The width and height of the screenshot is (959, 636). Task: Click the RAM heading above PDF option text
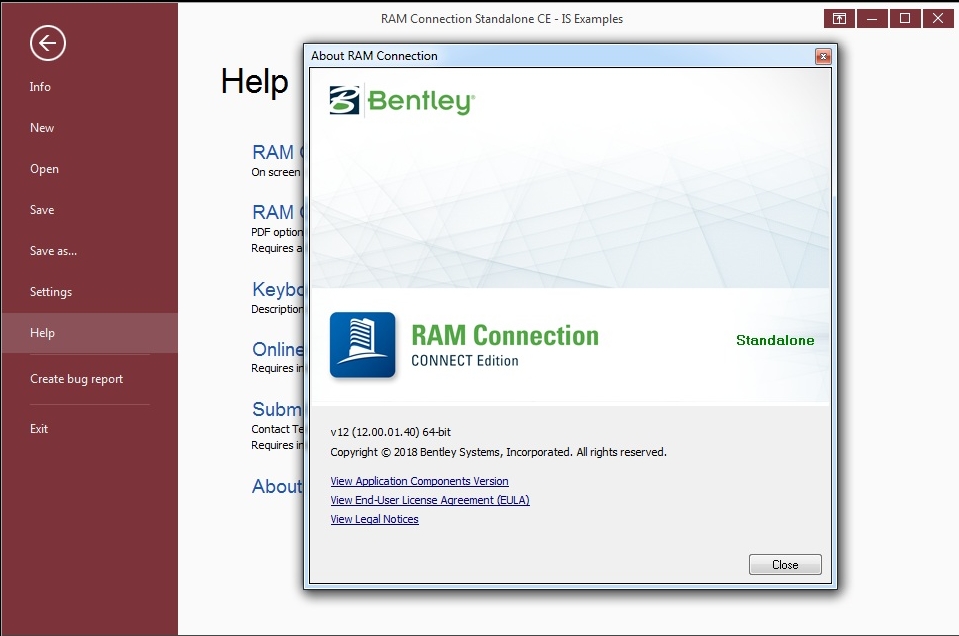(x=278, y=212)
